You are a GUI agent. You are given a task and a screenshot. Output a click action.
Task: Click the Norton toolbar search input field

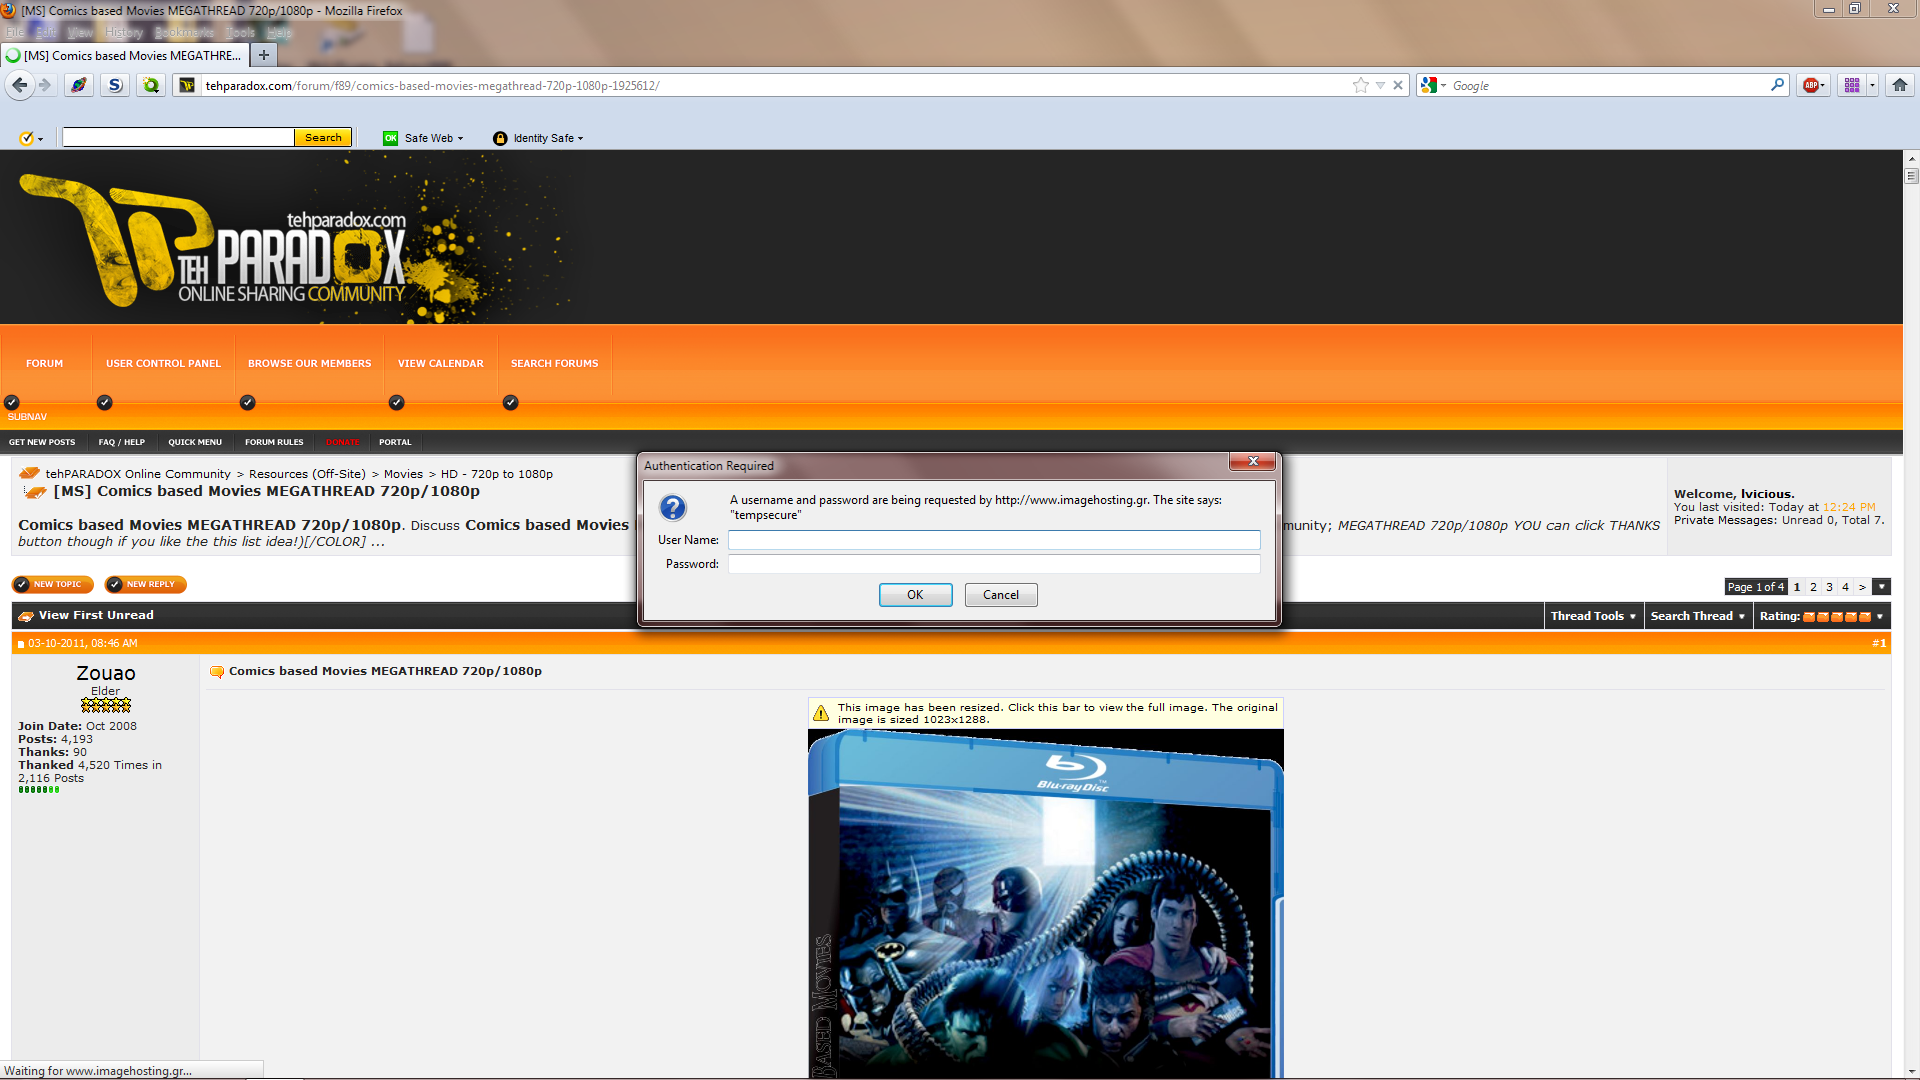point(178,137)
